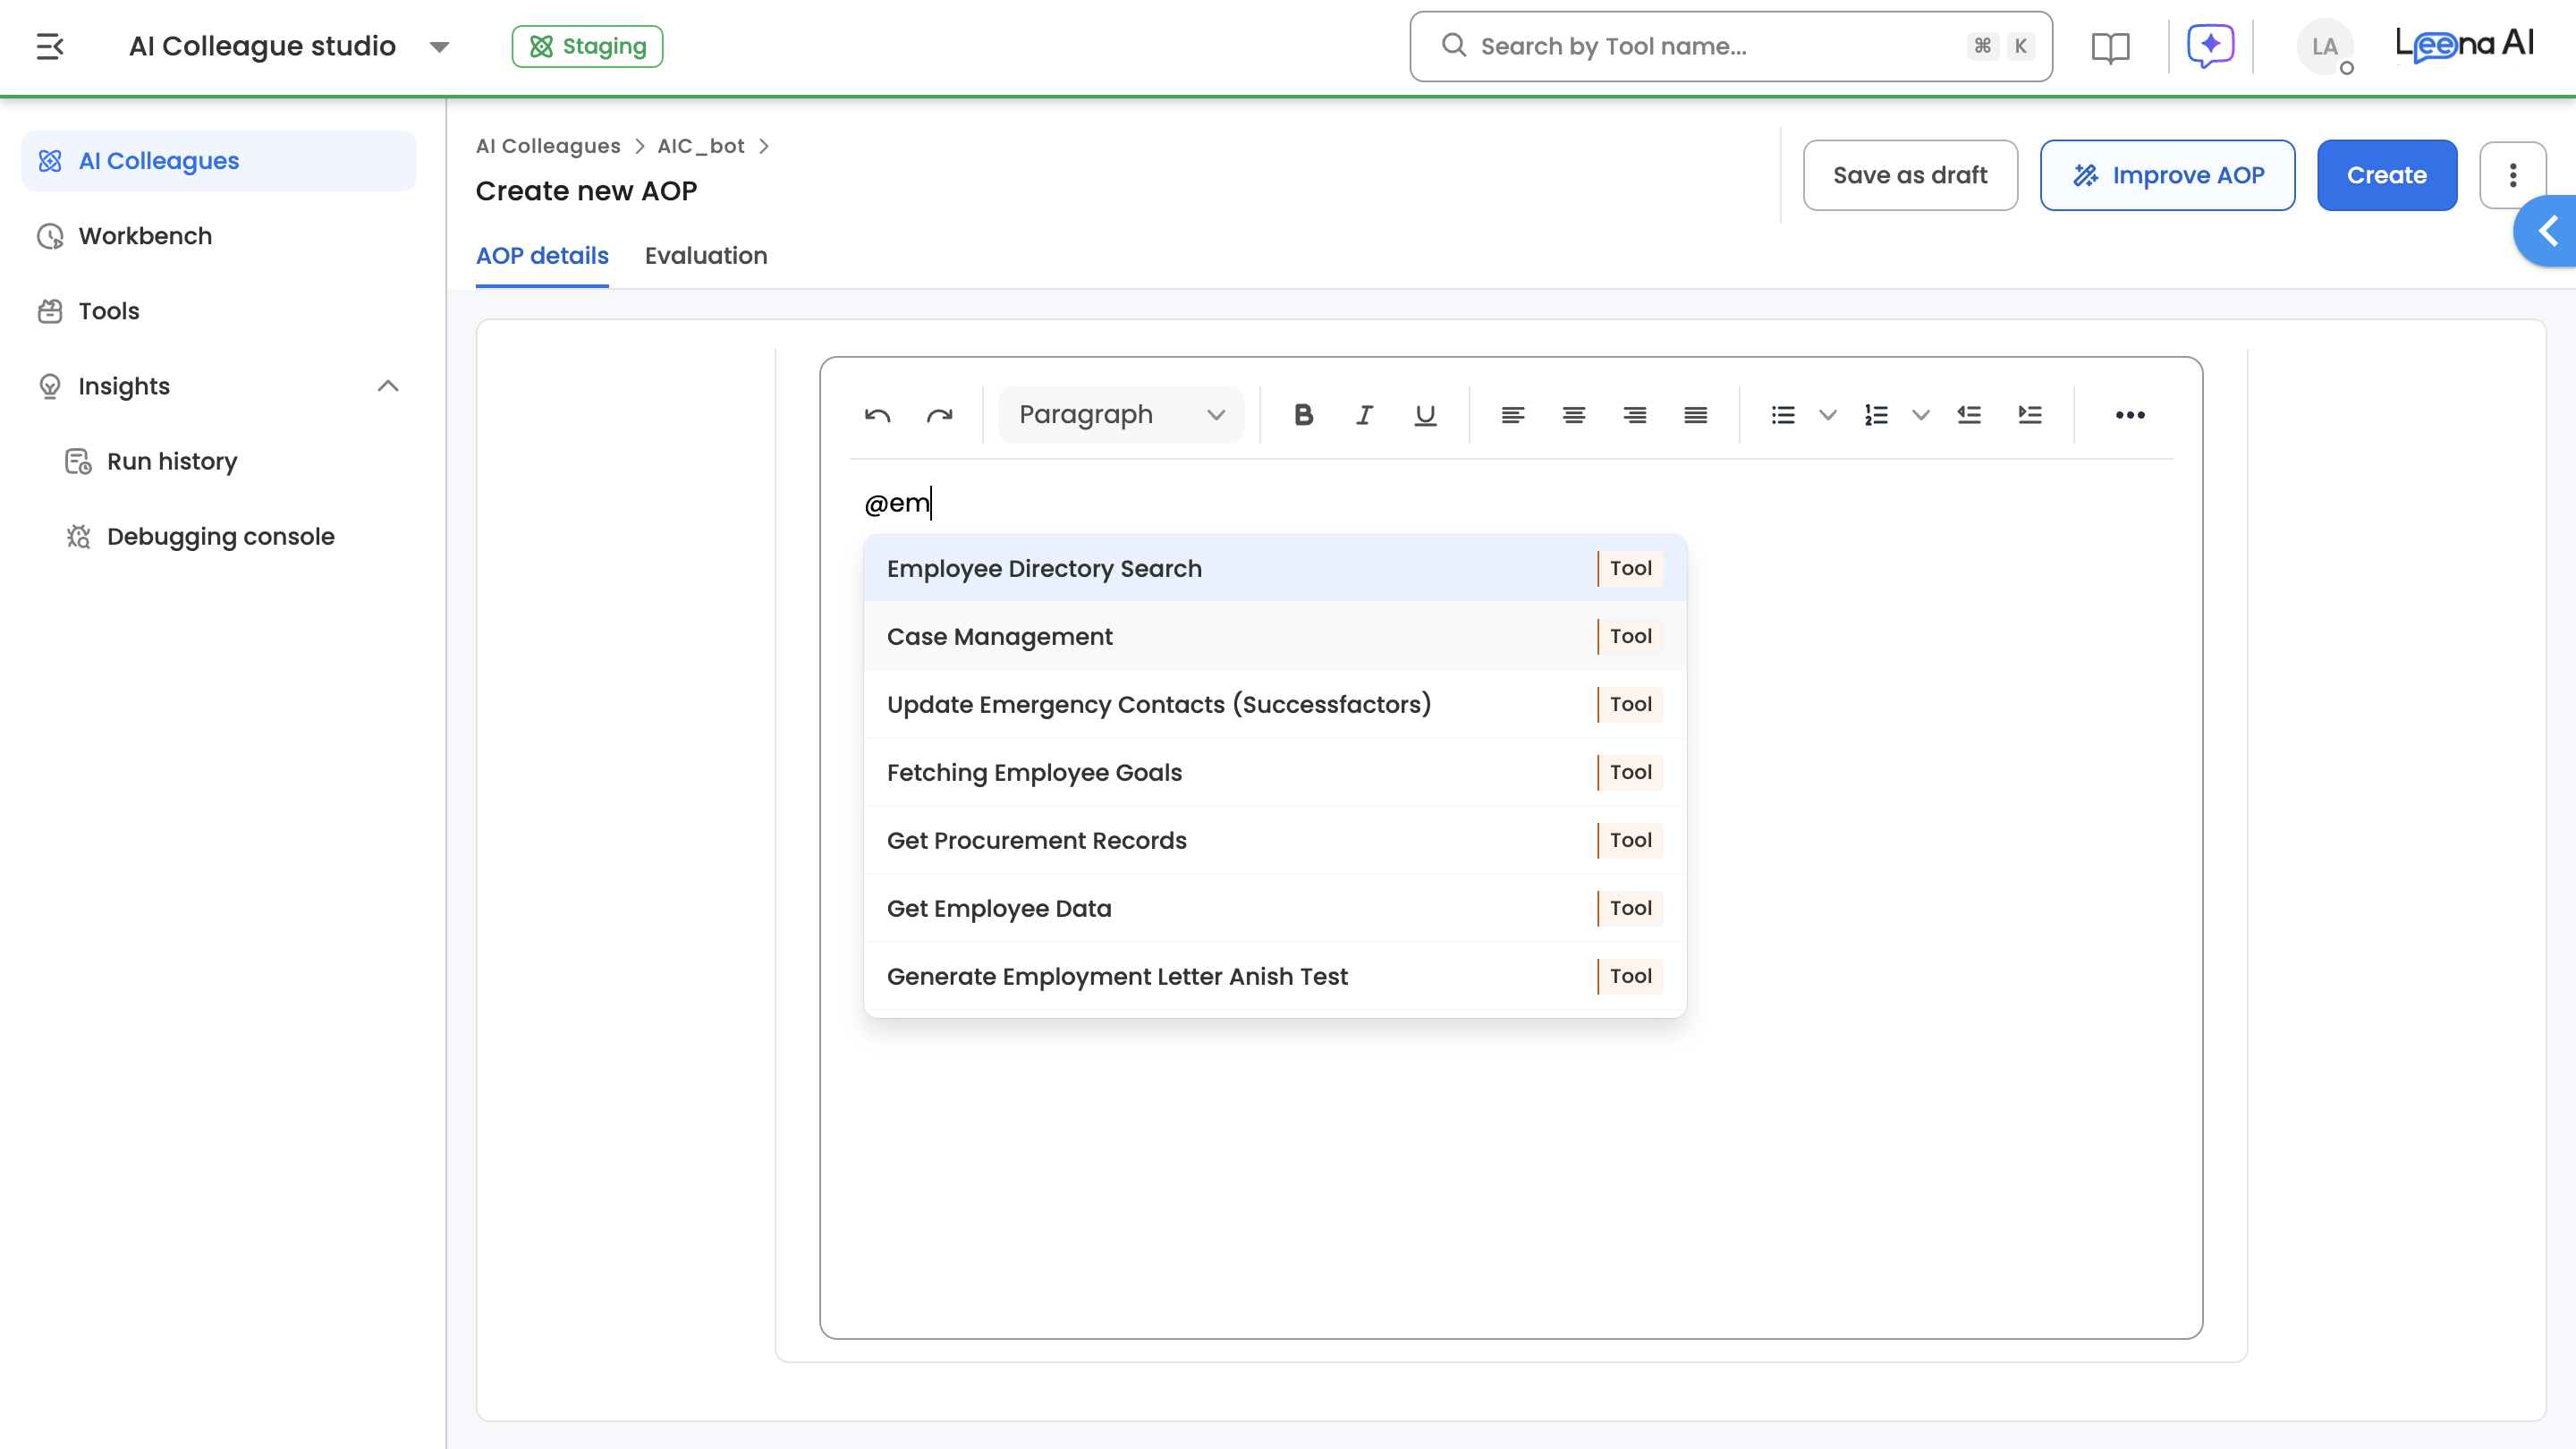Switch to the AOP details tab
The width and height of the screenshot is (2576, 1449).
click(542, 256)
